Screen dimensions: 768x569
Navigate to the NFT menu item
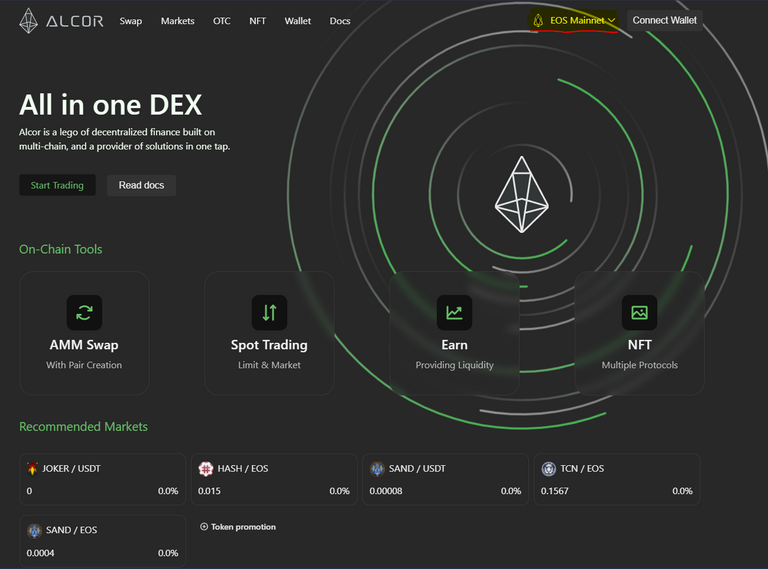click(258, 21)
